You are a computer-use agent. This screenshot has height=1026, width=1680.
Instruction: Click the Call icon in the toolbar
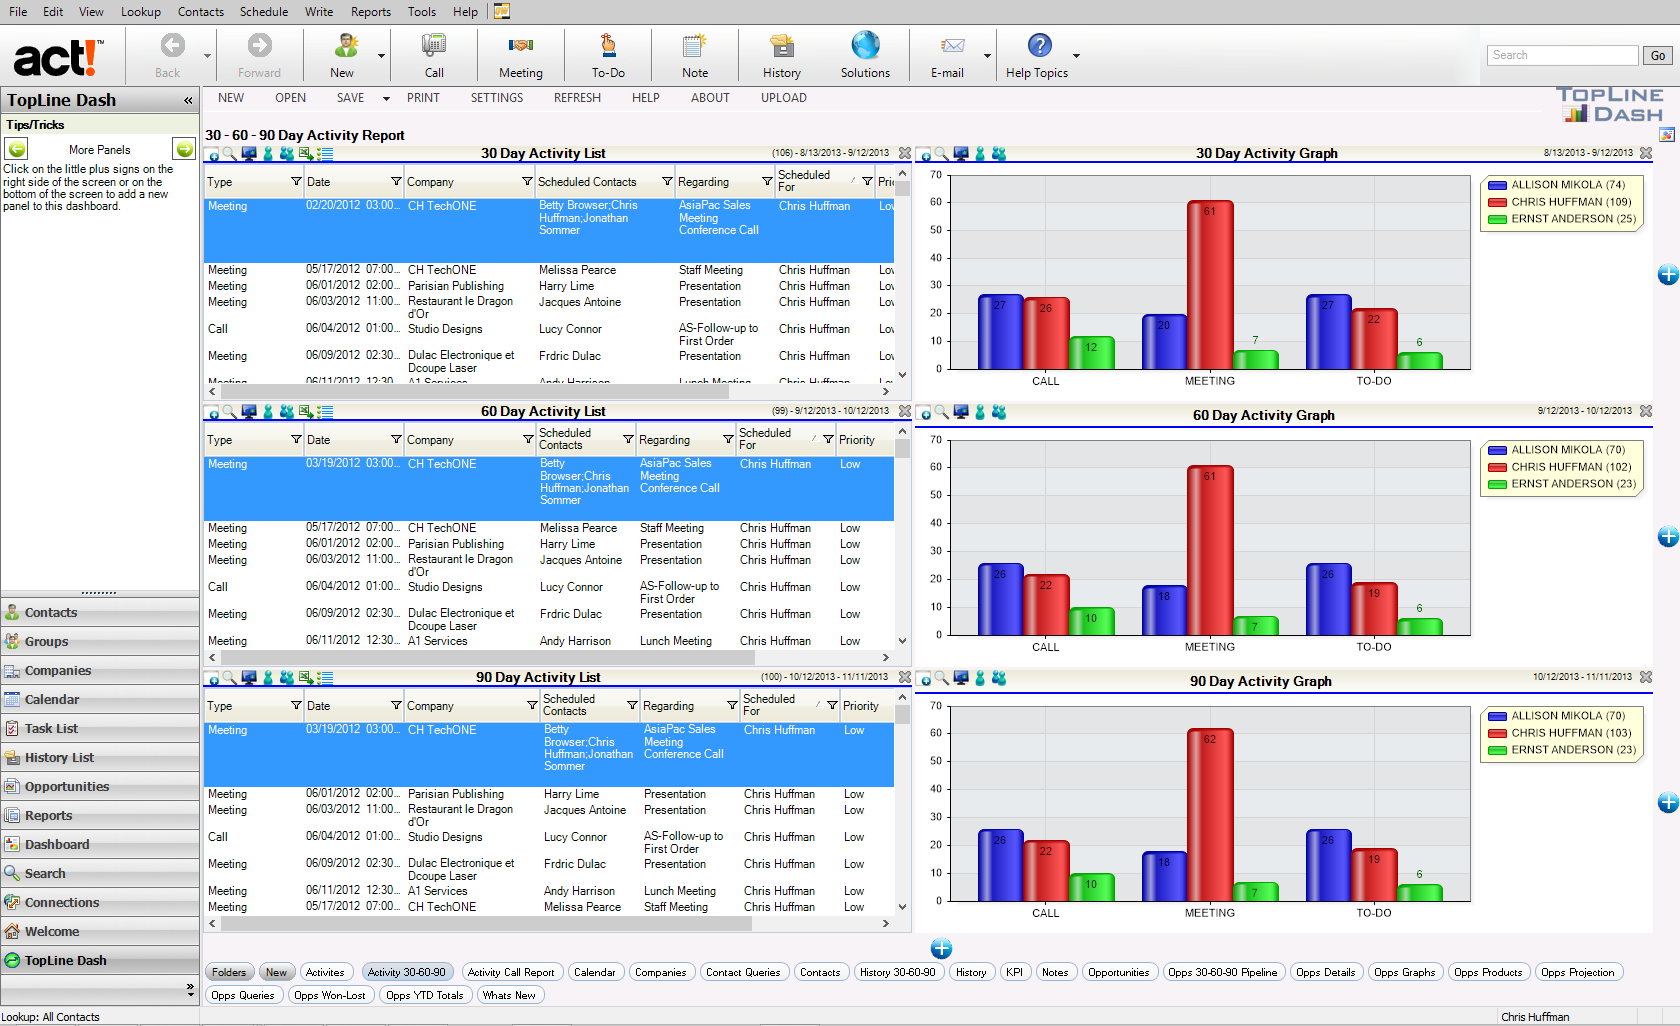pos(434,46)
